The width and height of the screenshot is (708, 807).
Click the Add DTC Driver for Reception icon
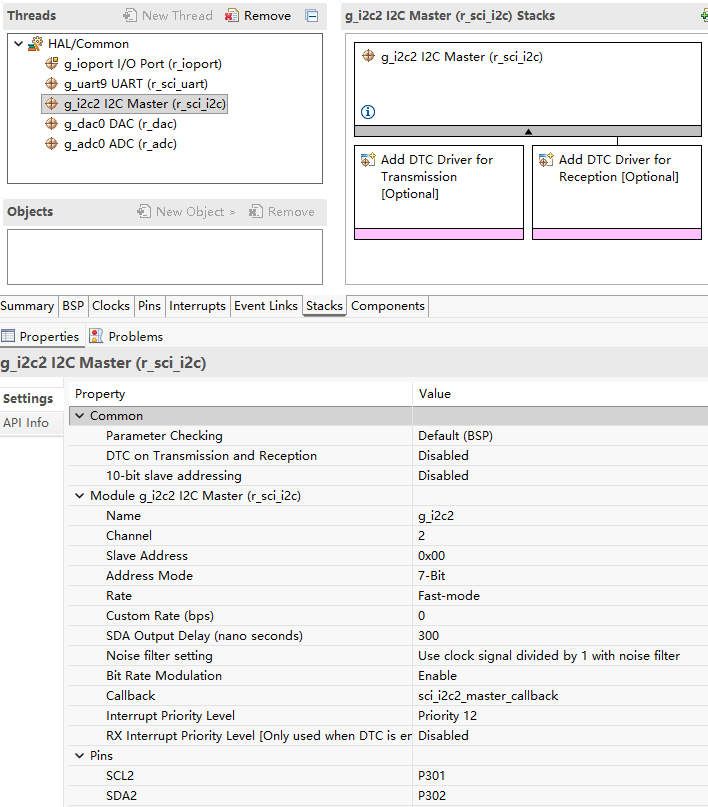pos(546,160)
